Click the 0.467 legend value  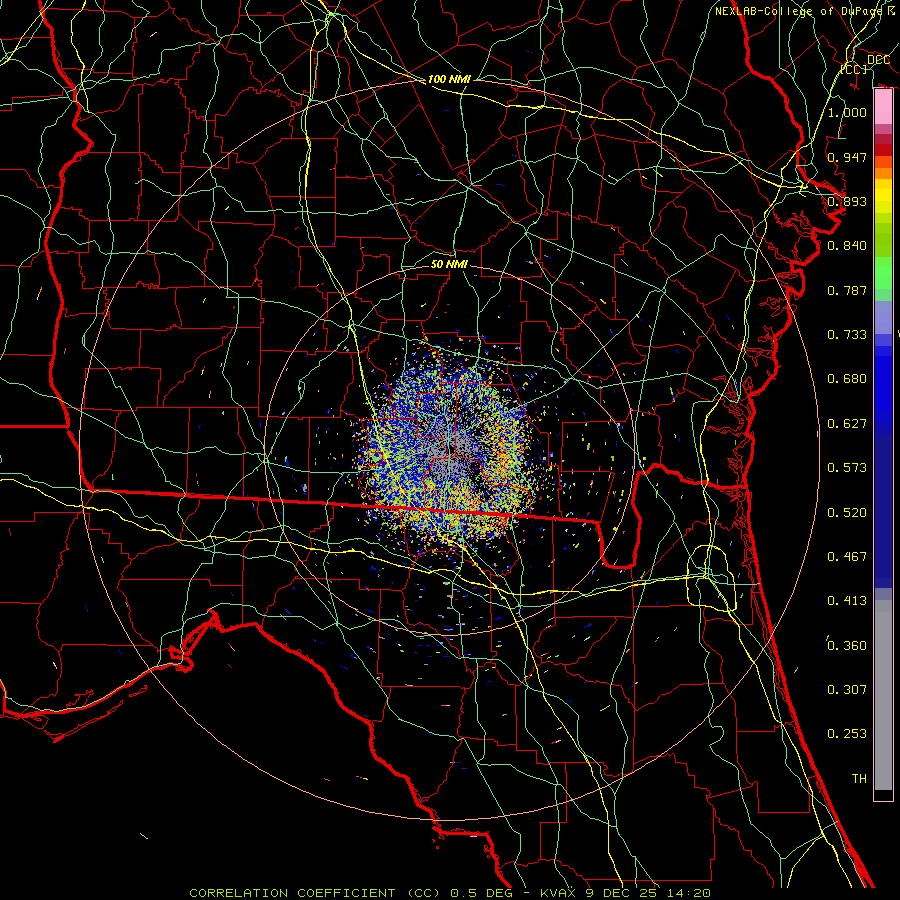(x=847, y=557)
